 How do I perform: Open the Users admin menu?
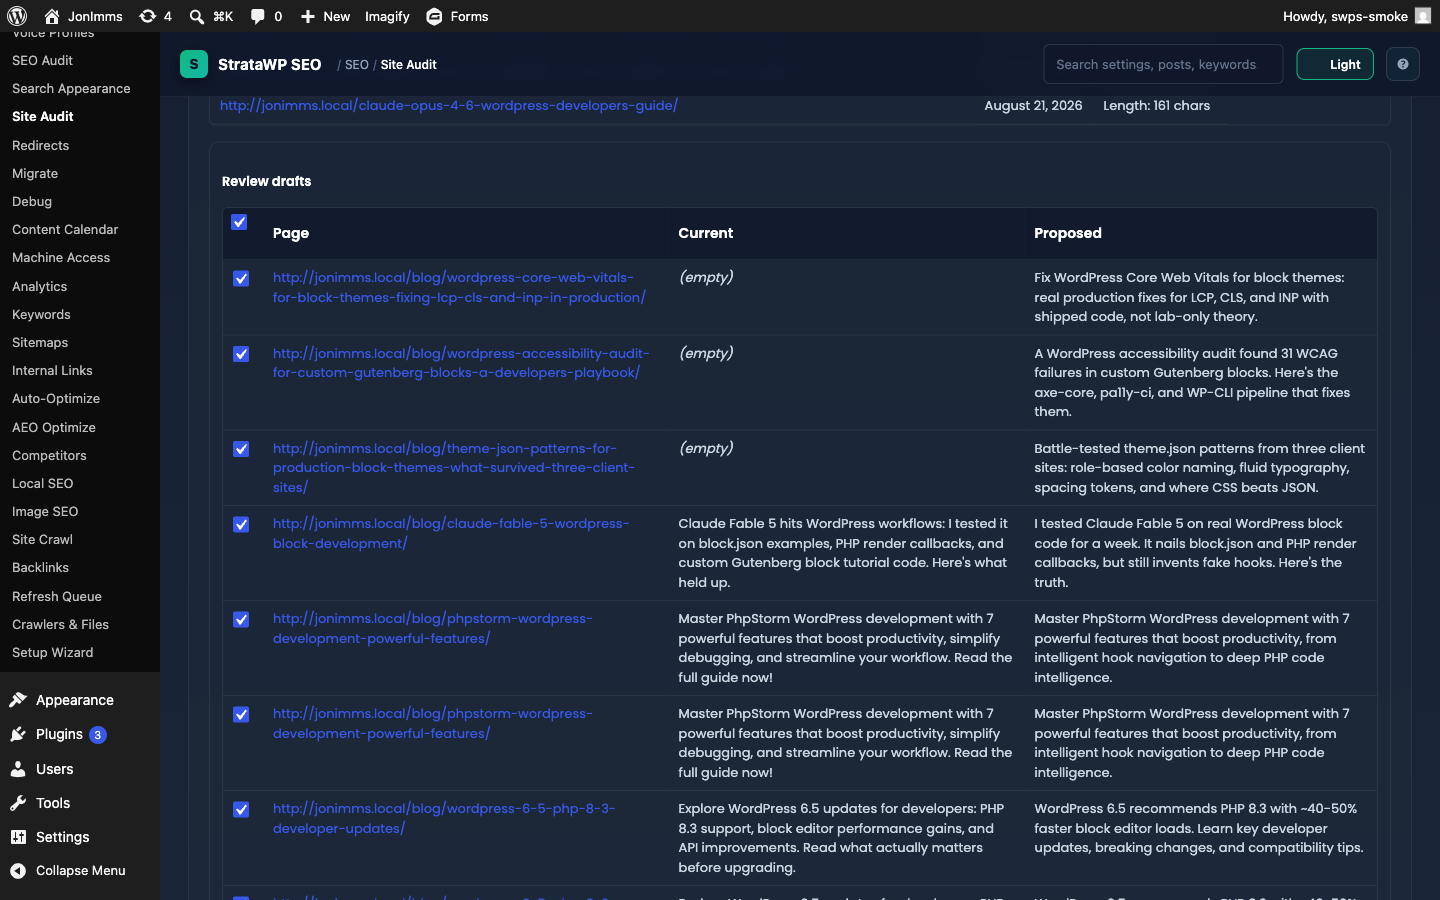coord(55,769)
